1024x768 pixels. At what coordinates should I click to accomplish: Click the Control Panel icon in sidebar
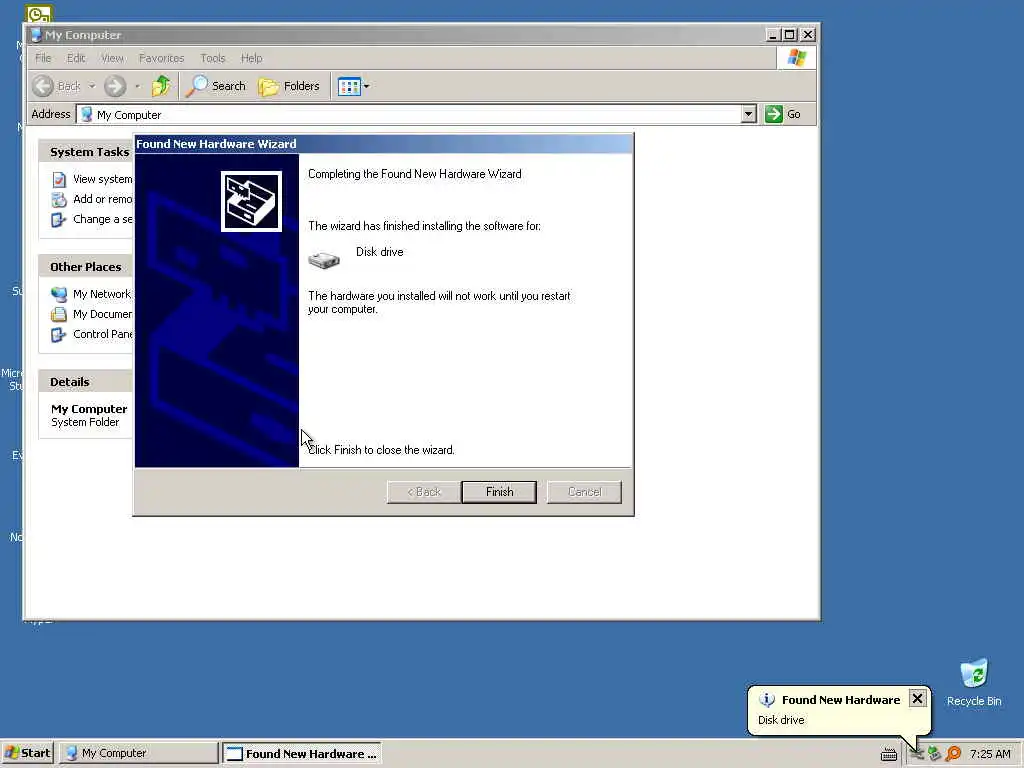(x=59, y=335)
